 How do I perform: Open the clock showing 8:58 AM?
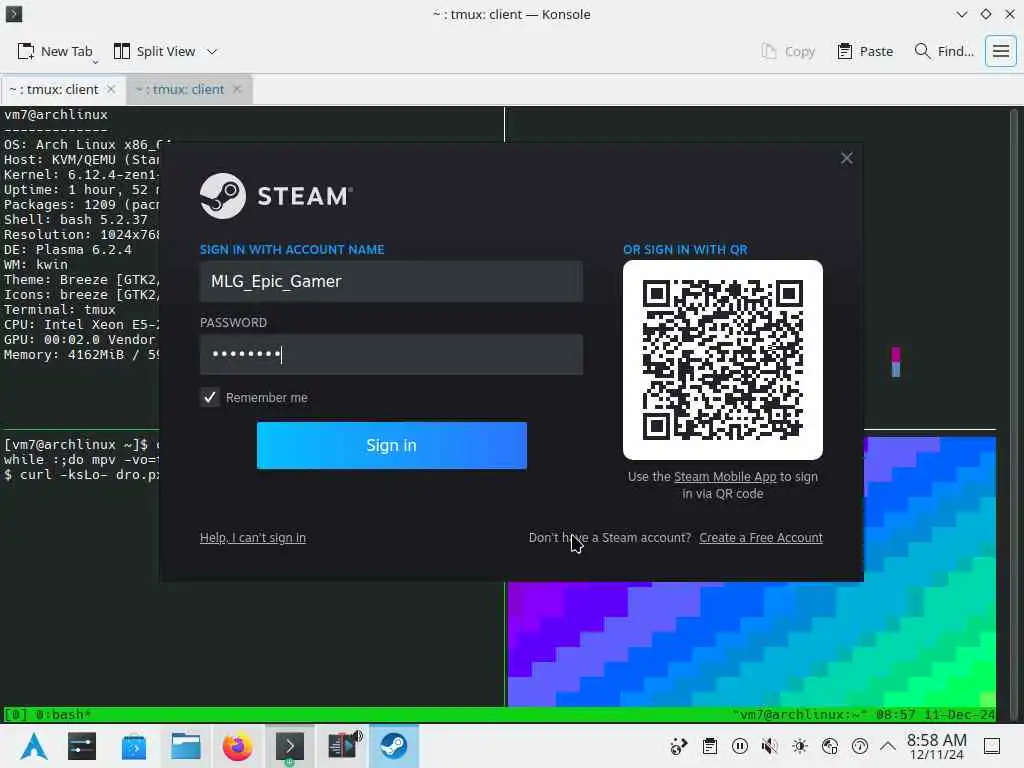pos(936,746)
